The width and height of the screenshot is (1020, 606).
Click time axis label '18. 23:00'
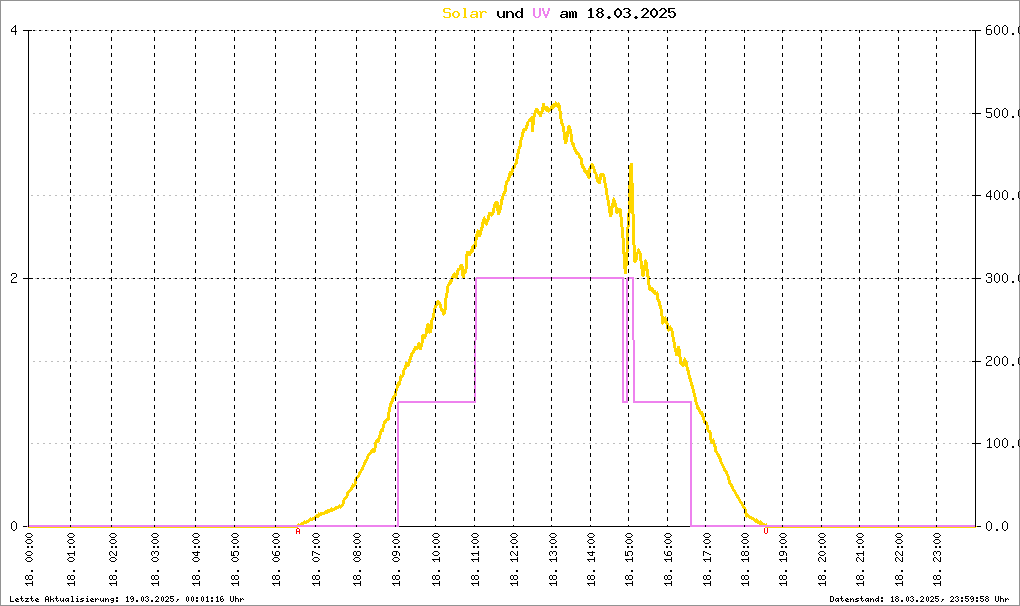(x=937, y=559)
